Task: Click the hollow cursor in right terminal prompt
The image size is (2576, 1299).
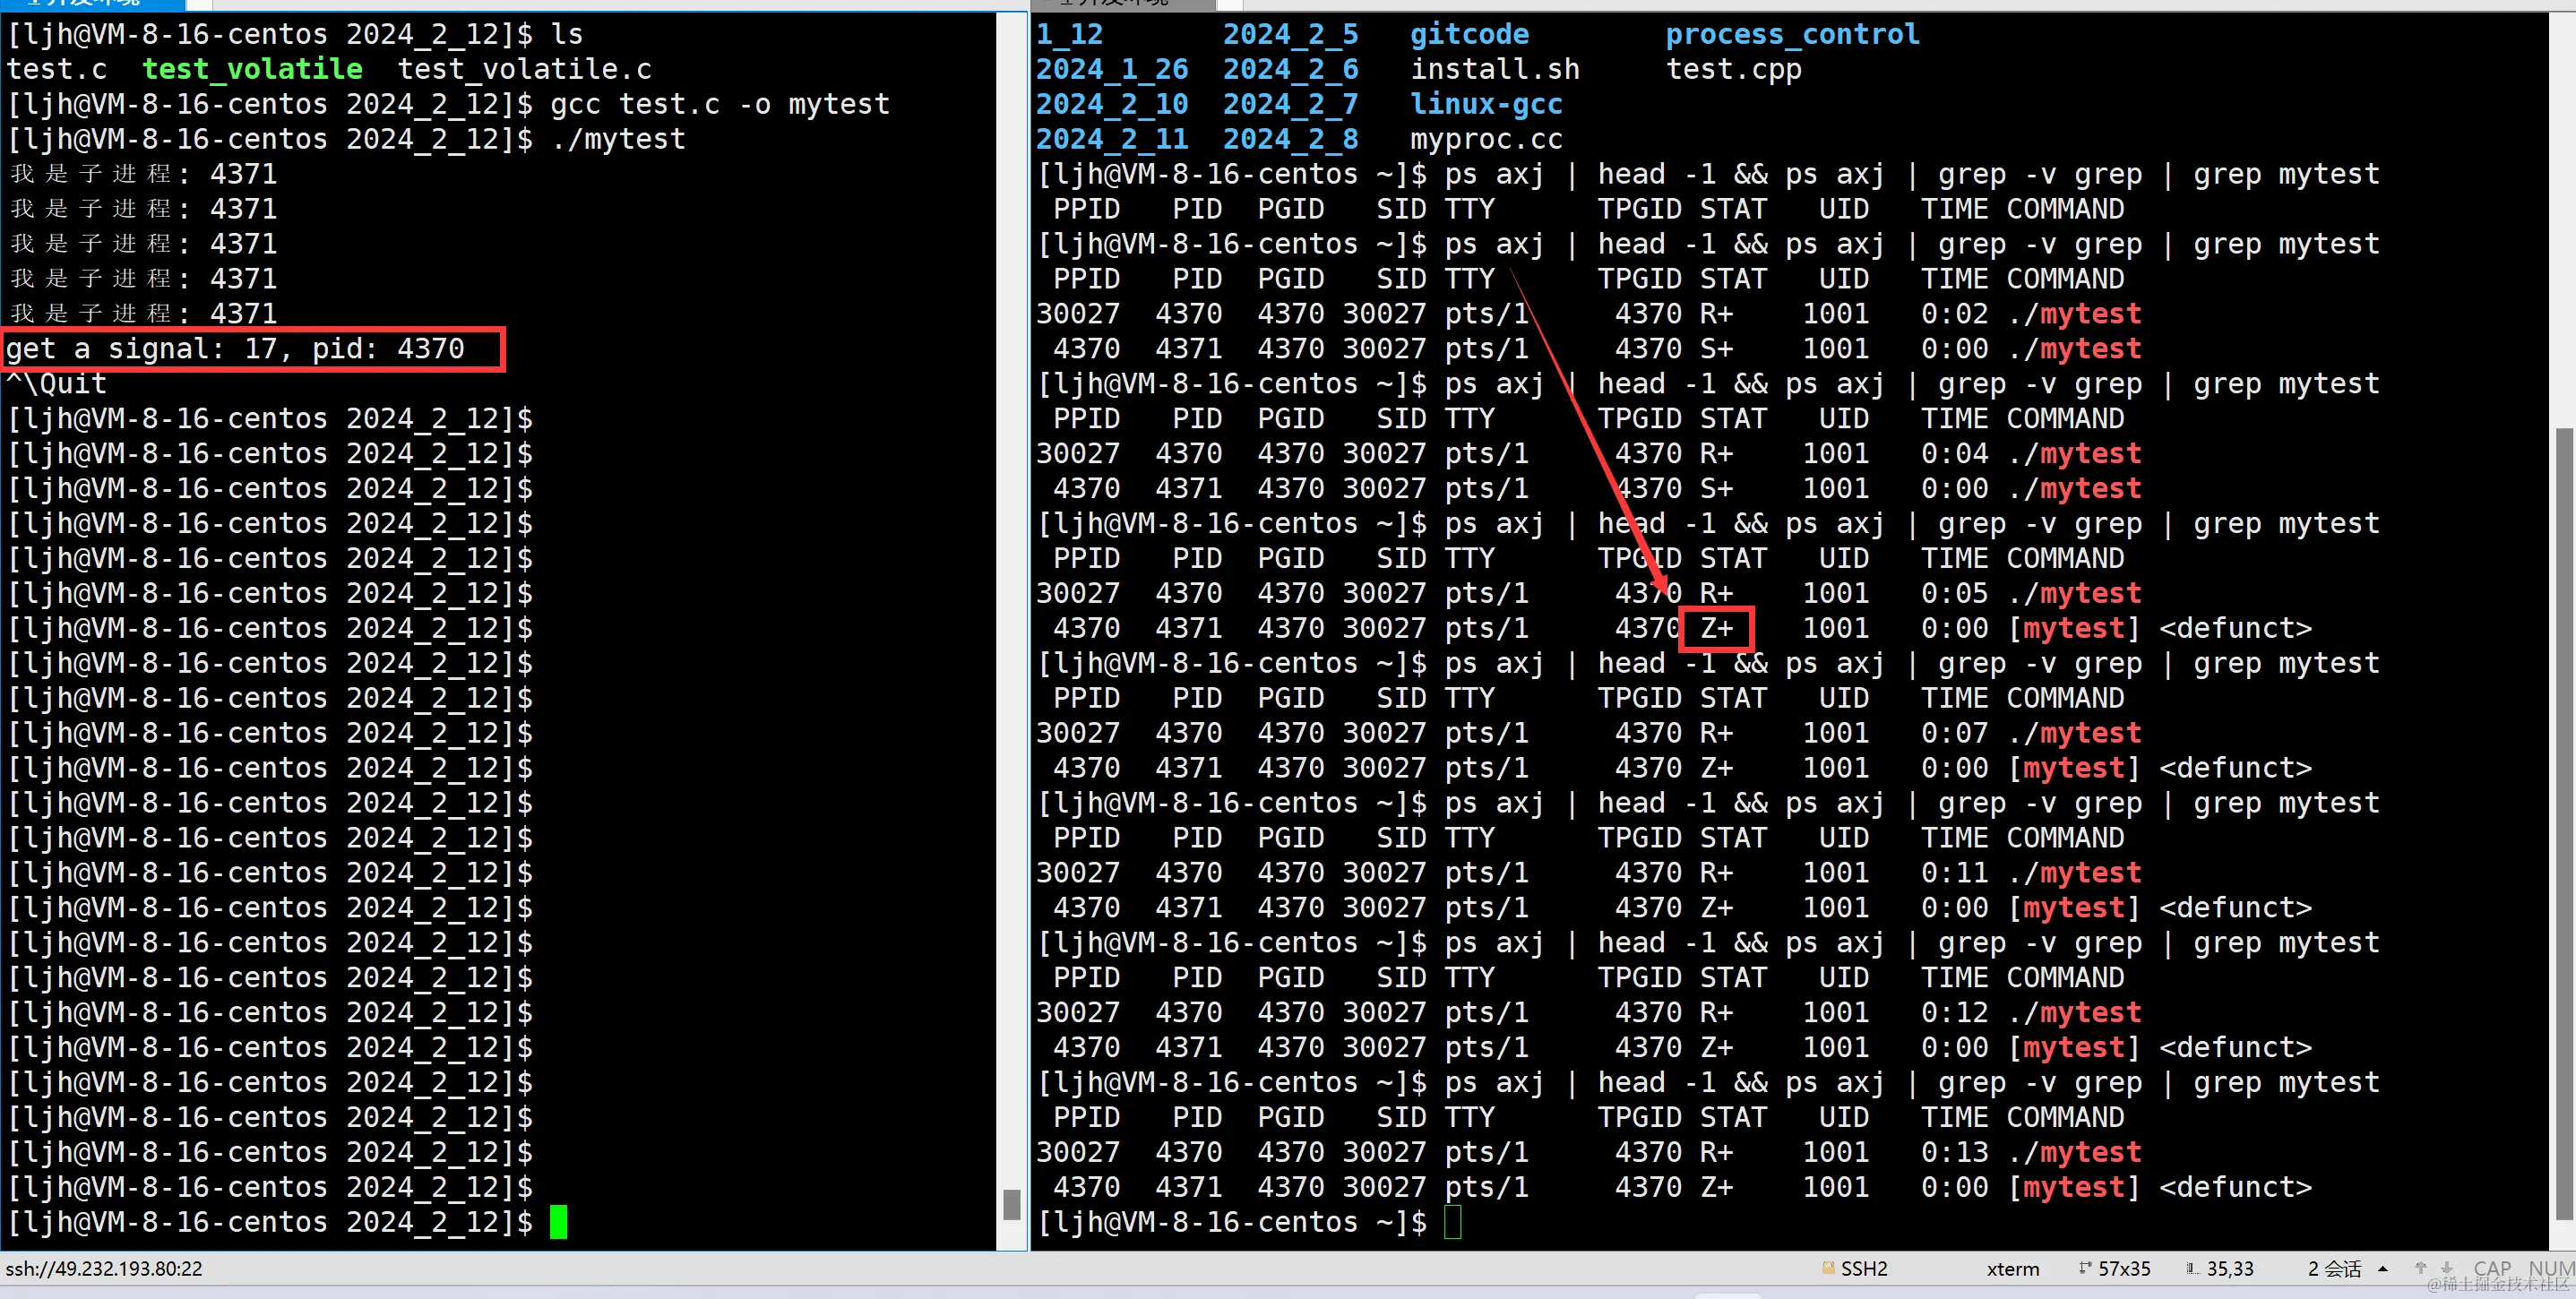Action: coord(1452,1221)
